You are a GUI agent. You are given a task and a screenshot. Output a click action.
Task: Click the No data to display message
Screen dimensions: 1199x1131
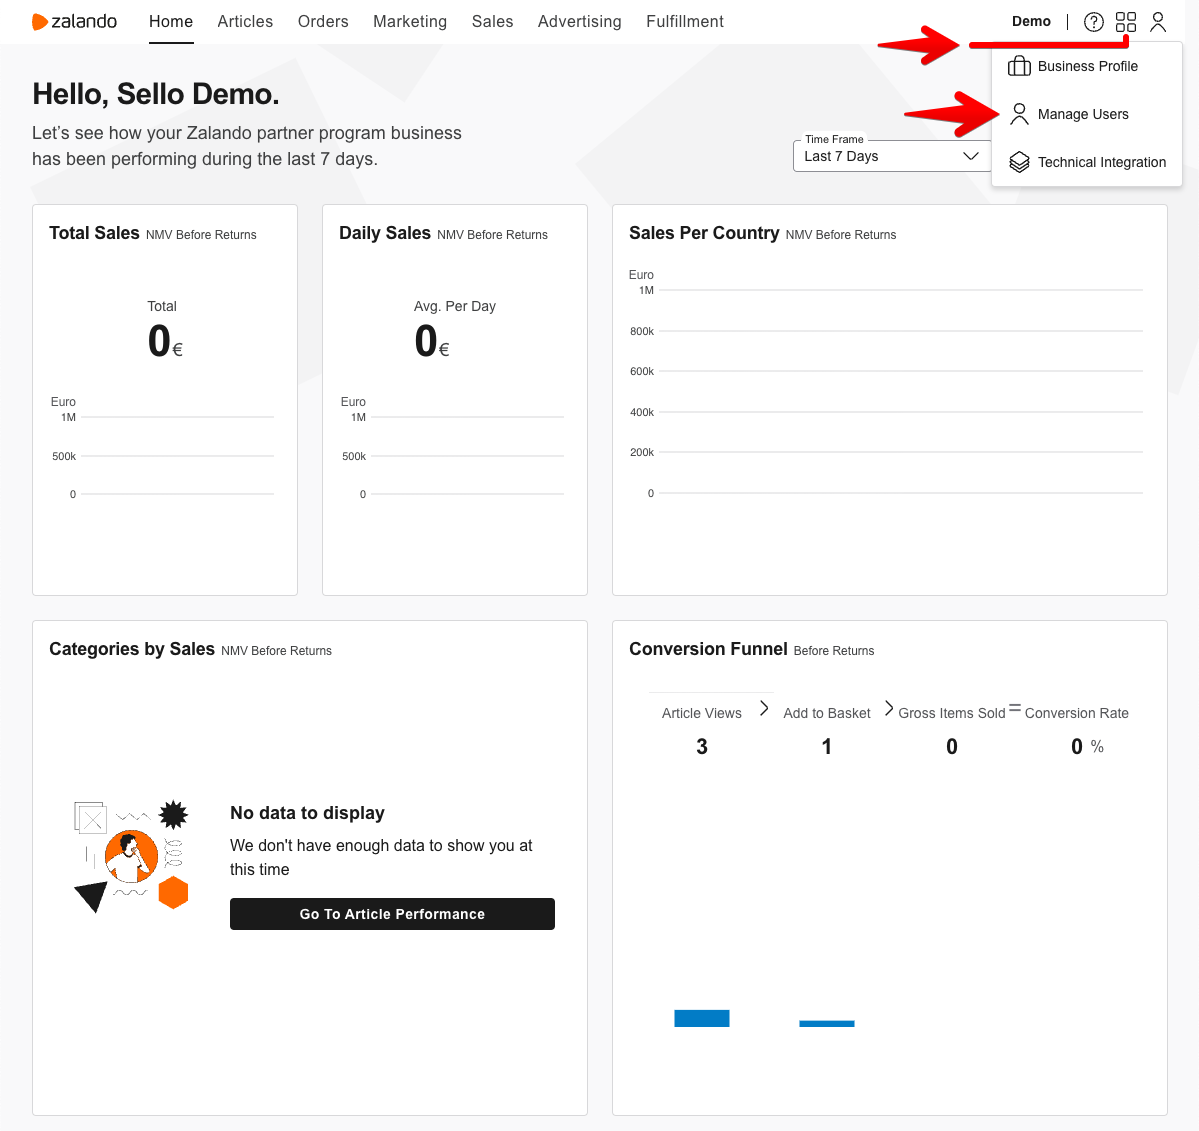tap(307, 813)
